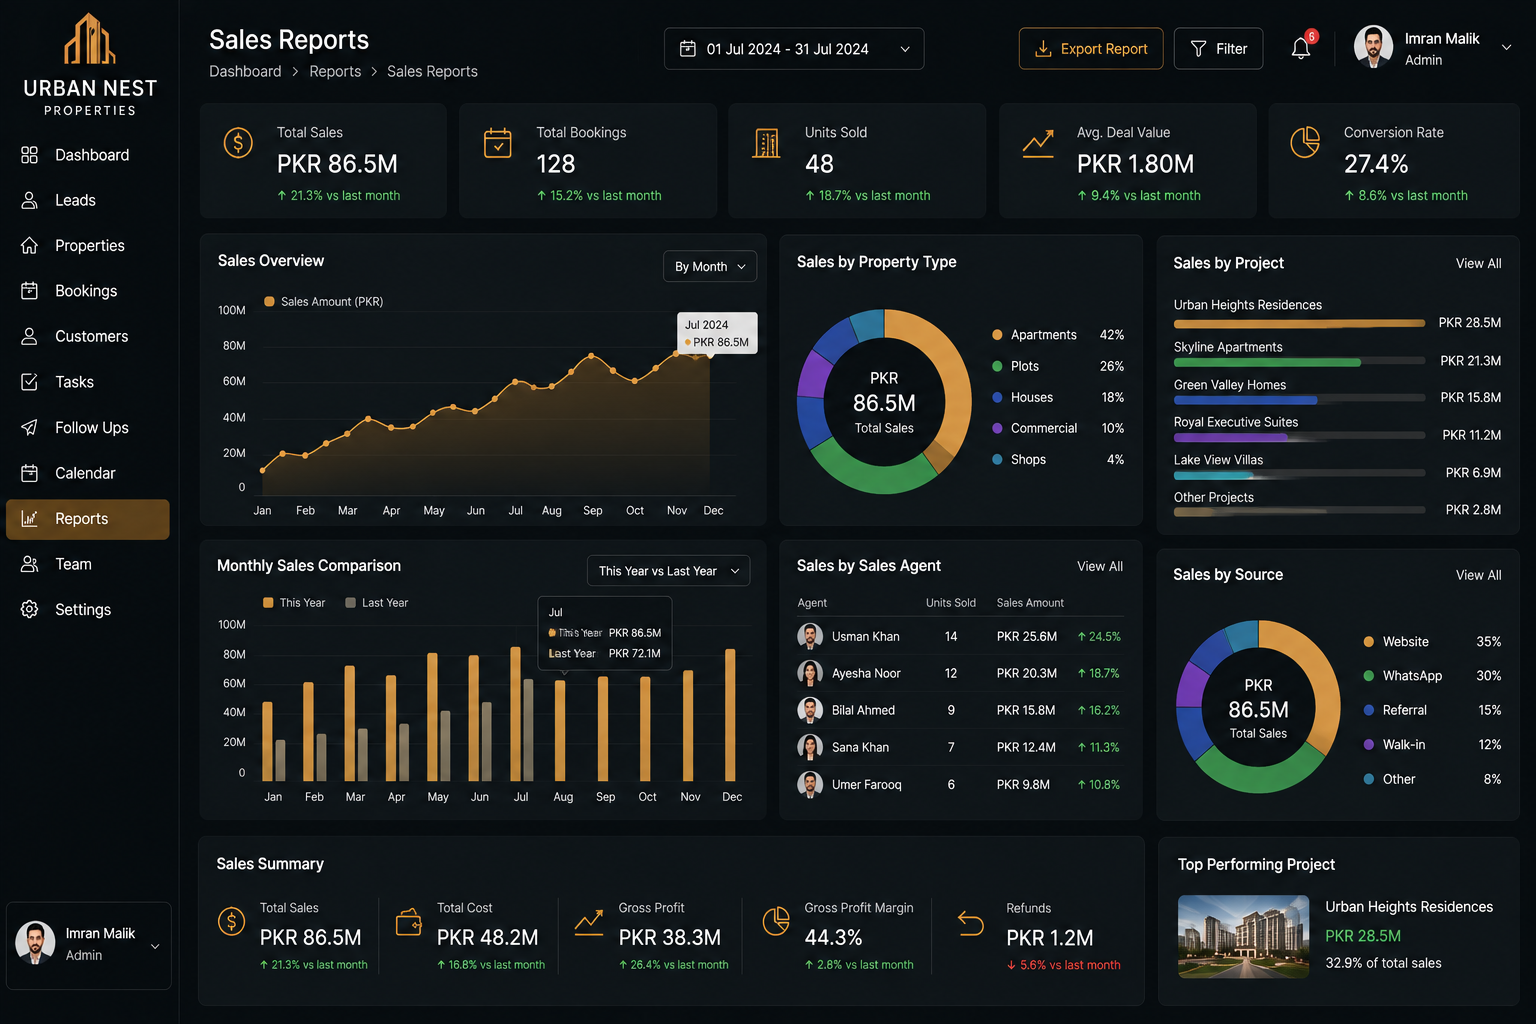
Task: Click the Leads person icon in sidebar
Action: (x=30, y=200)
